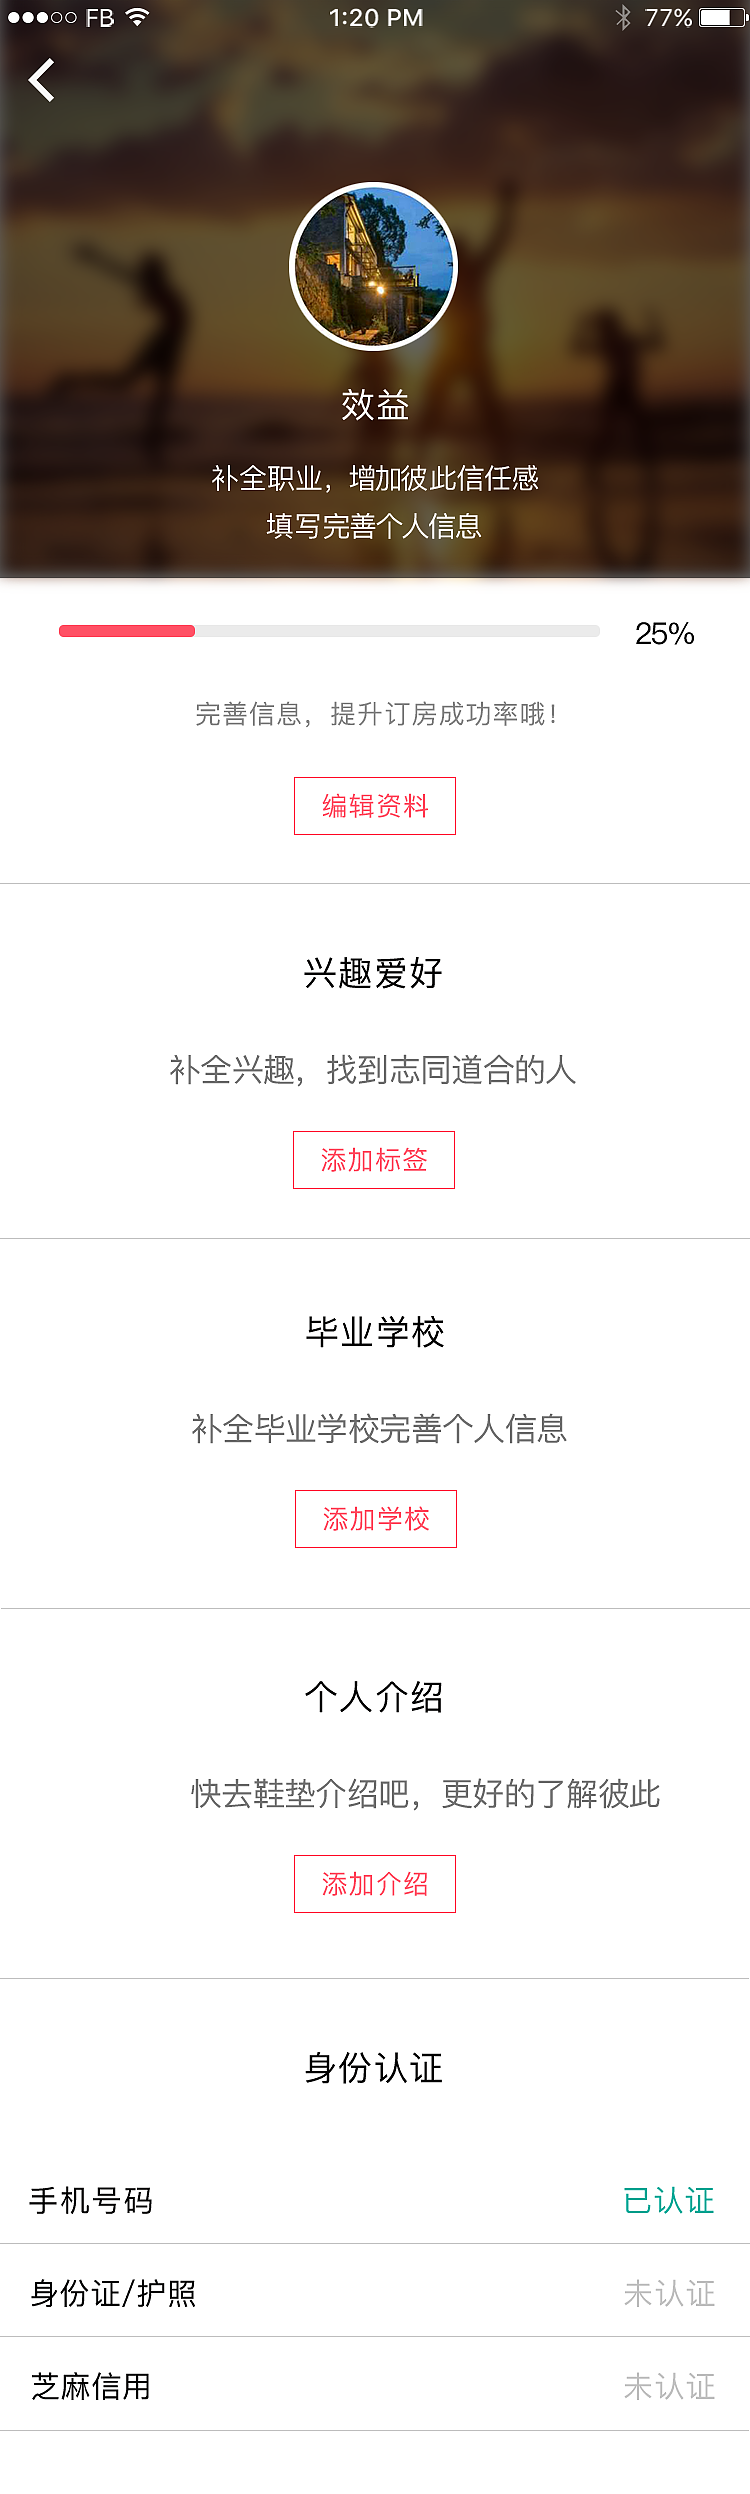The height and width of the screenshot is (2494, 750).
Task: Click the Wi-Fi icon in status bar
Action: [135, 17]
